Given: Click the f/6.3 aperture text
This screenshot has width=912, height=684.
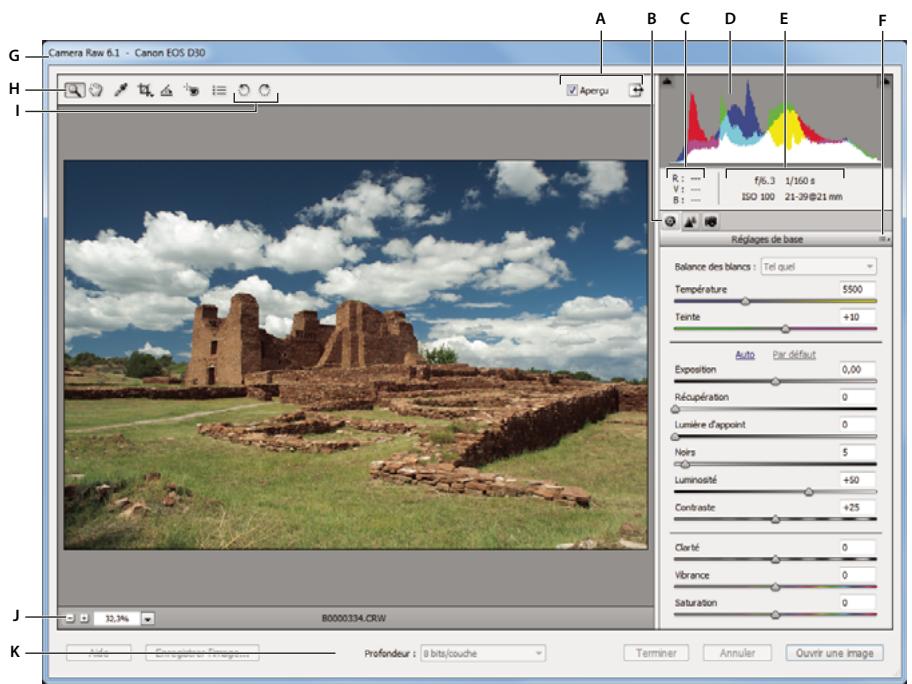Looking at the screenshot, I should [765, 181].
